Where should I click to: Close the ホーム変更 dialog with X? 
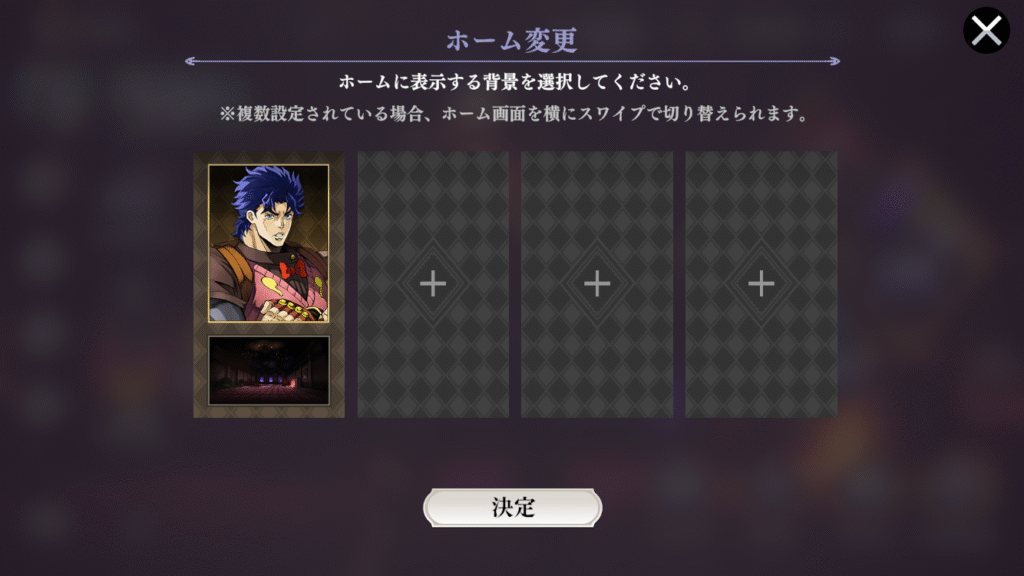(986, 30)
